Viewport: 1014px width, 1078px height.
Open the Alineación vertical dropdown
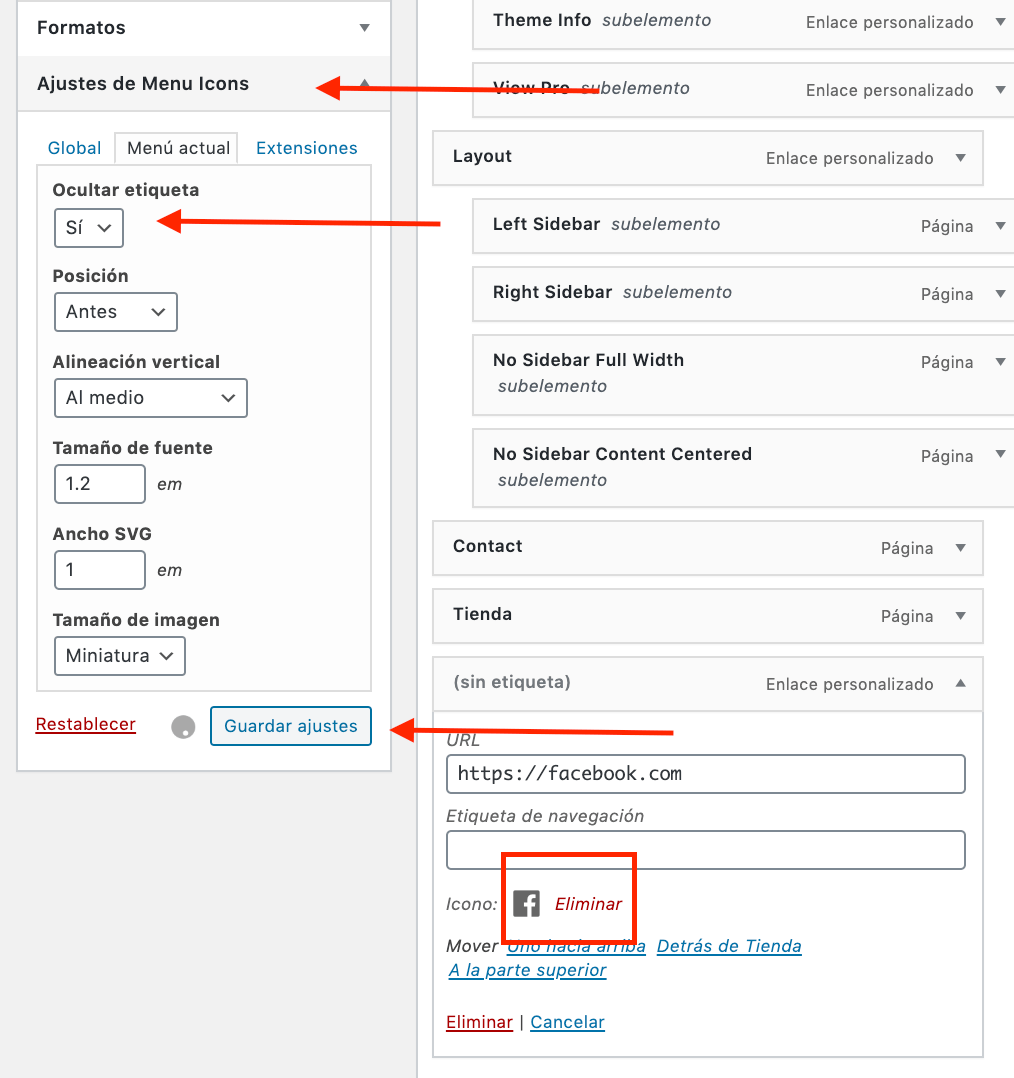[151, 397]
